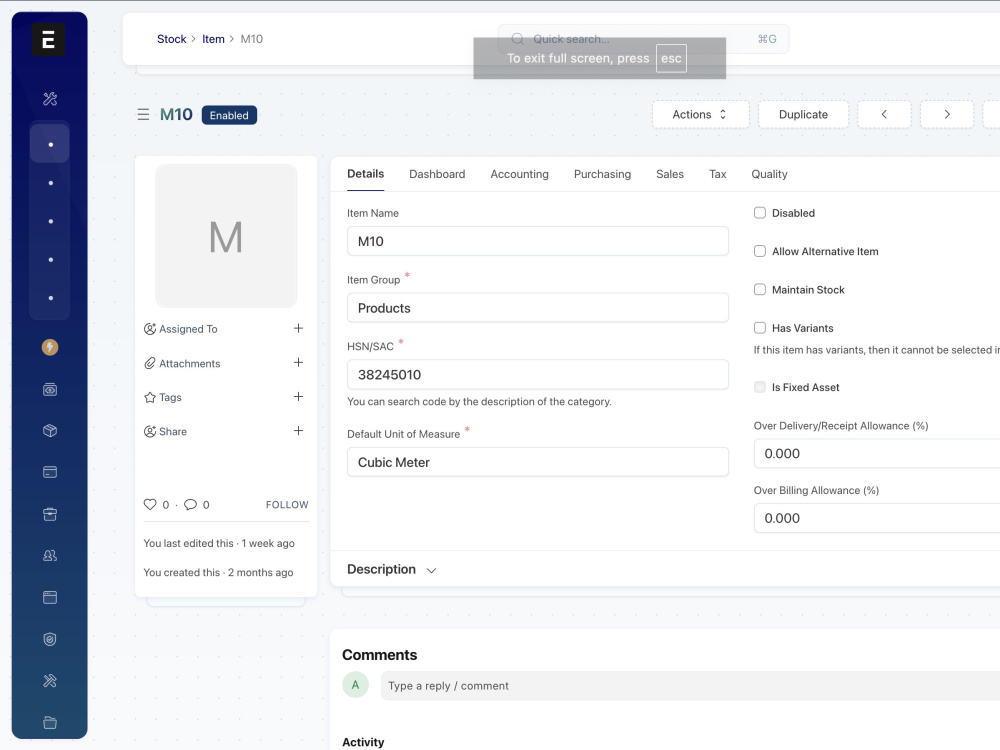Click the quick search magnifier icon
This screenshot has width=1000, height=750.
coord(518,39)
